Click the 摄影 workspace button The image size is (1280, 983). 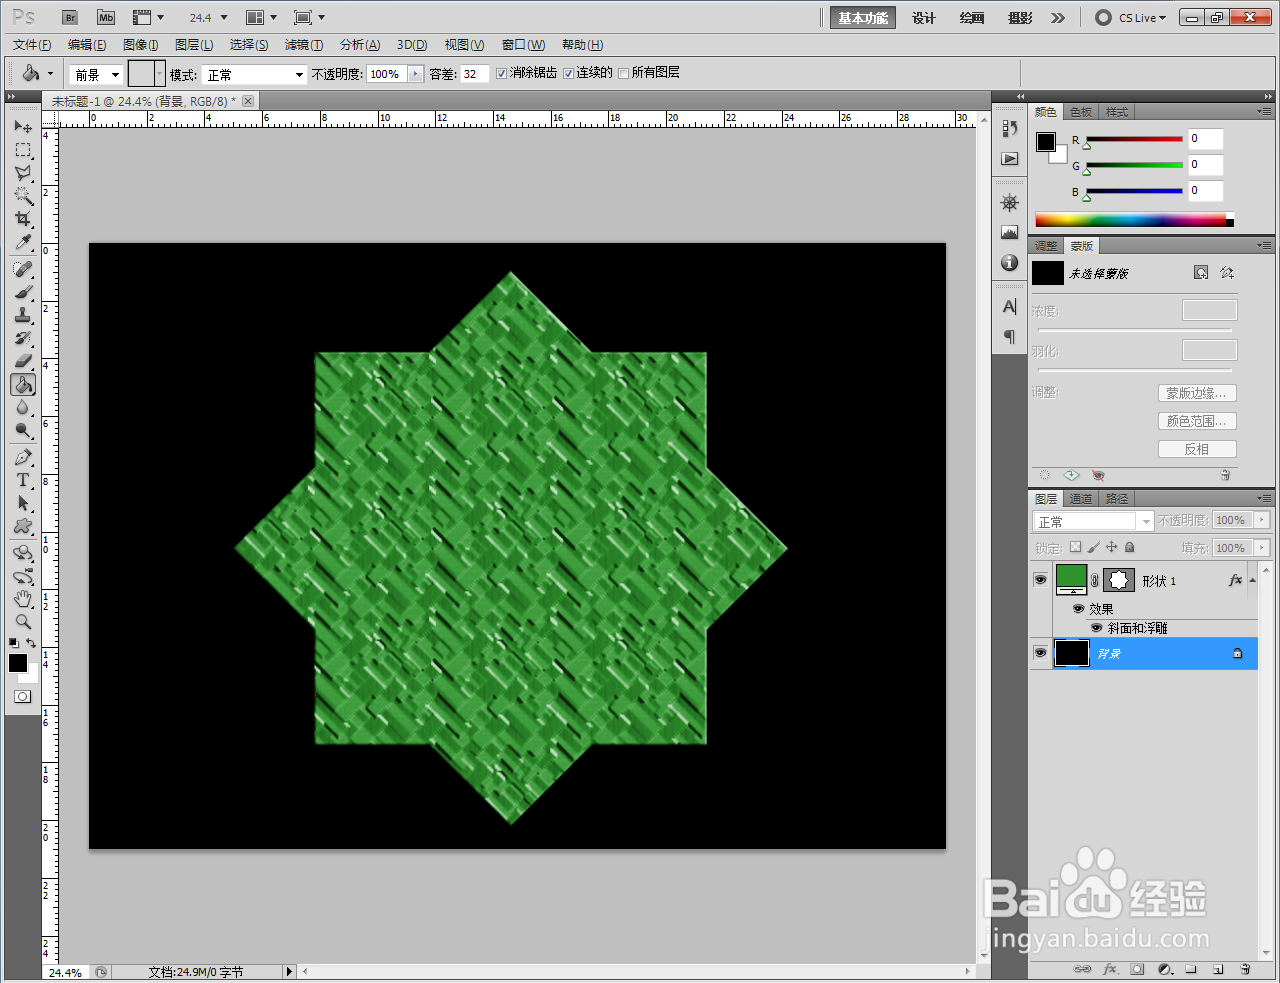click(1020, 18)
